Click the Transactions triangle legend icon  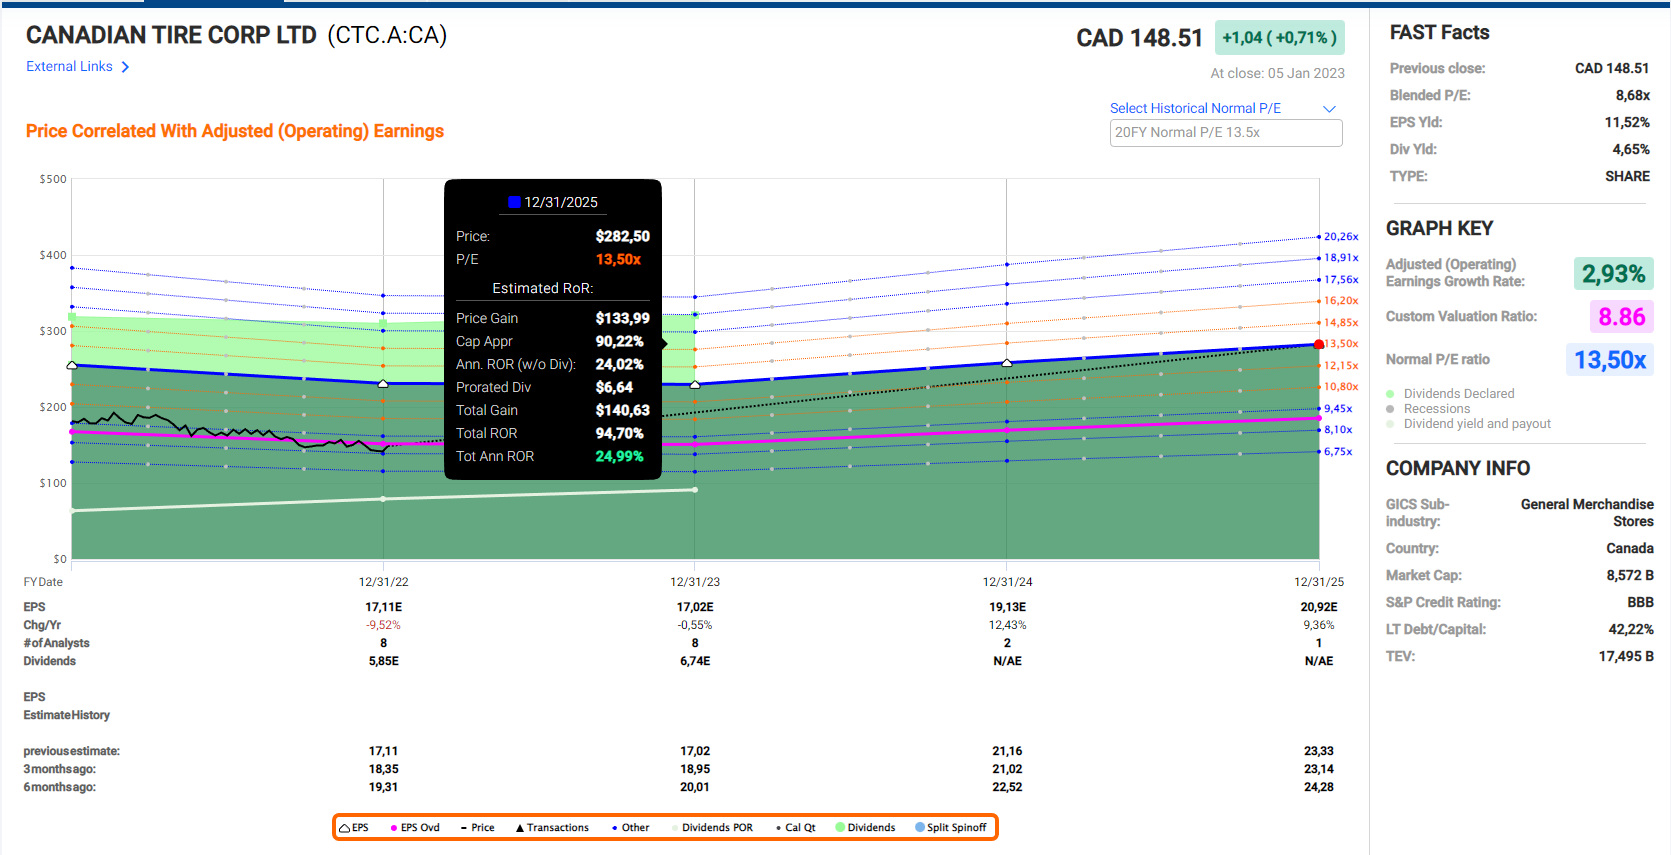click(x=520, y=828)
